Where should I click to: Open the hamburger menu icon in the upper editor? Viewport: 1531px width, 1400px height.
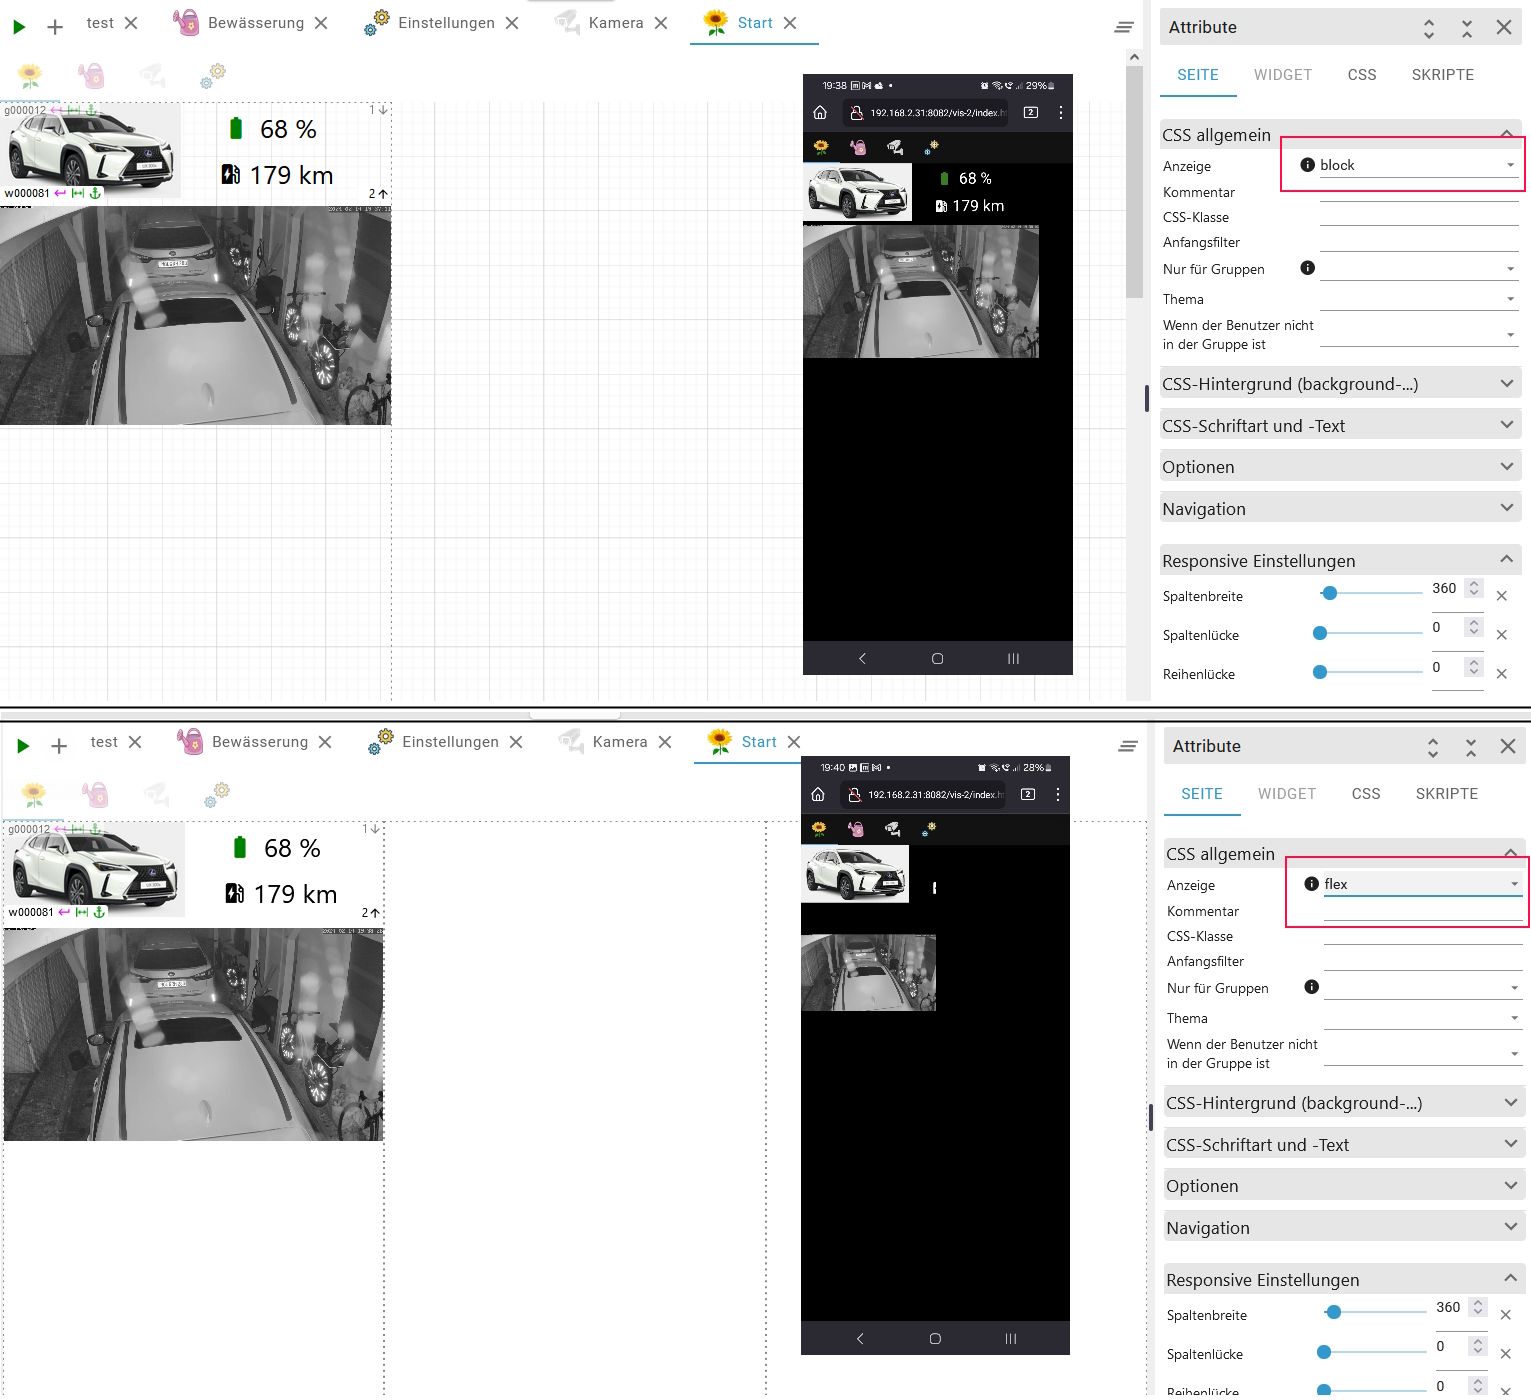pos(1124,27)
